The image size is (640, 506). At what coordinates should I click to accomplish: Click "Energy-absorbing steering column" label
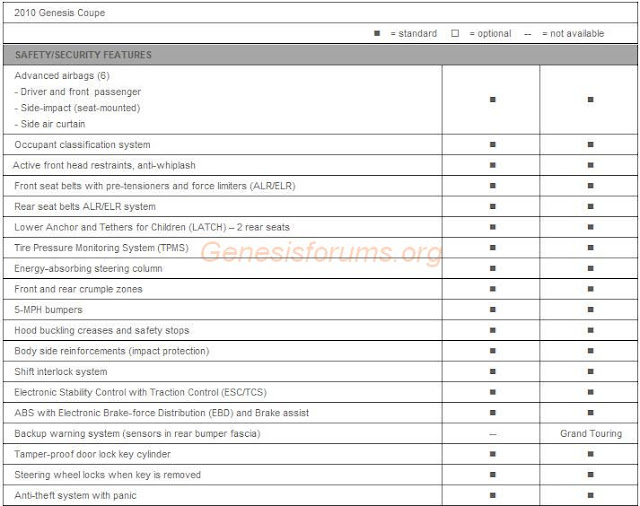(x=88, y=269)
